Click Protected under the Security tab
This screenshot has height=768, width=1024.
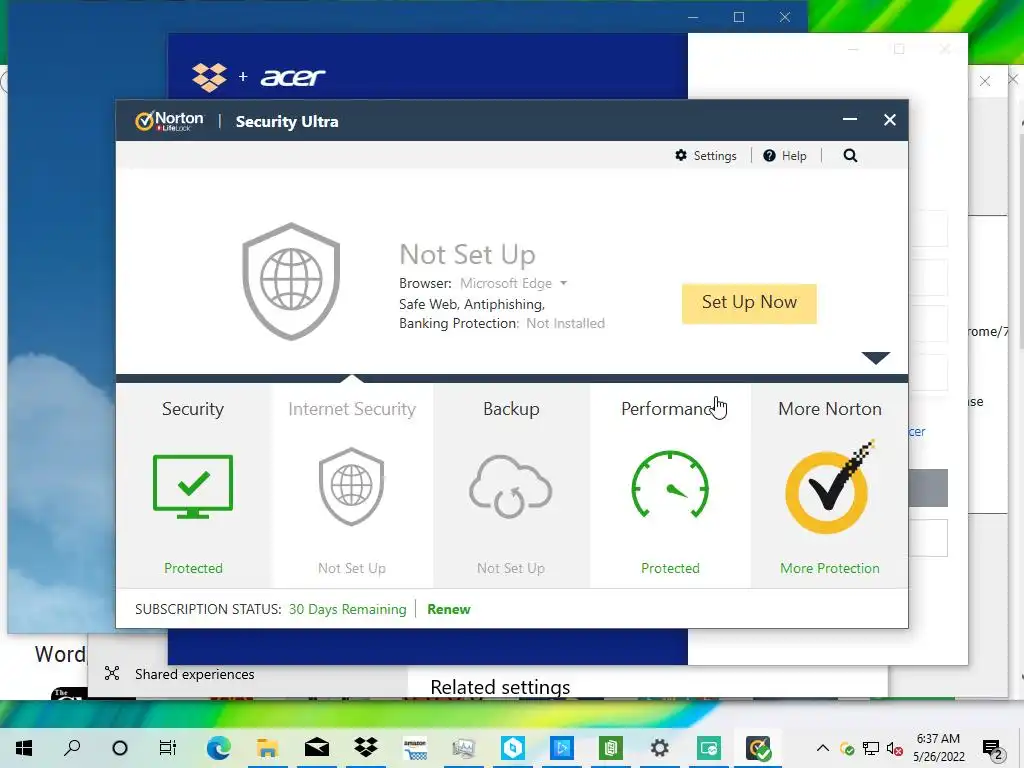click(193, 568)
